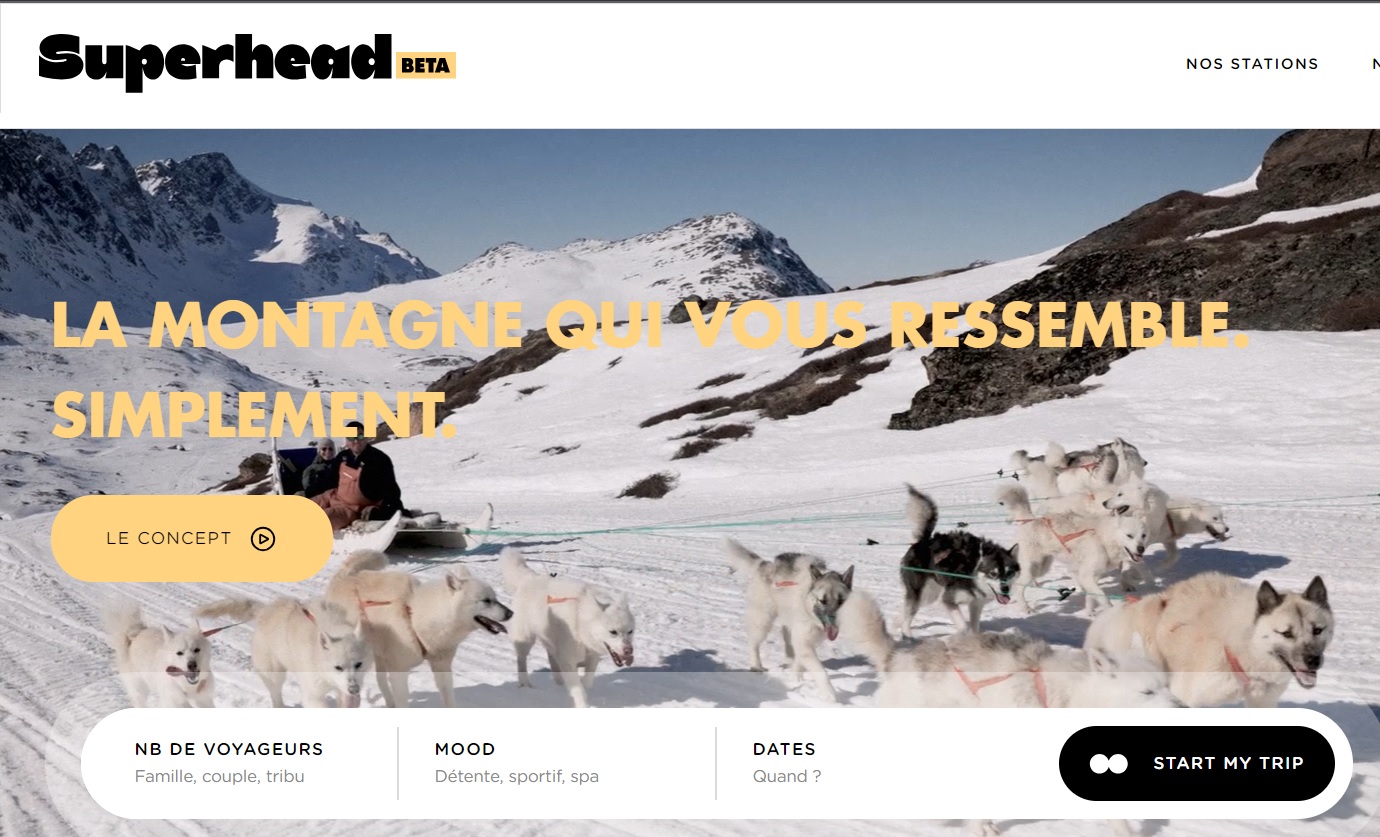Open the Le Concept video button
Screen dimensions: 1380x837
click(192, 539)
